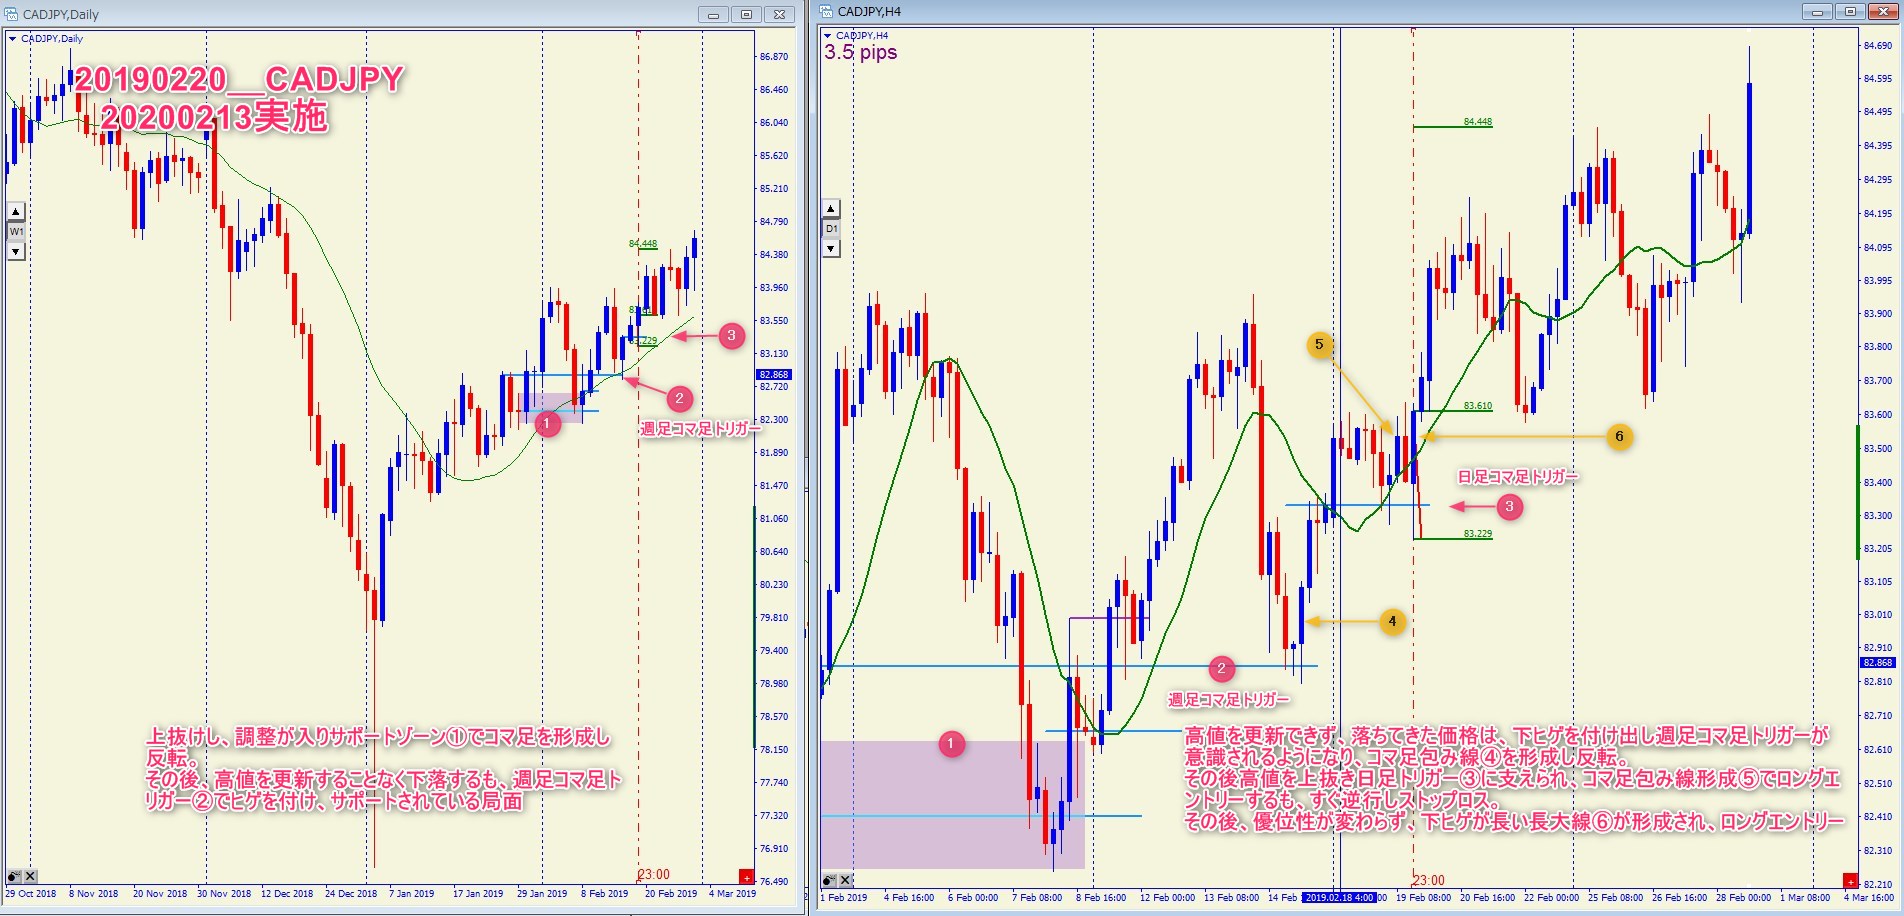Toggle the D1 timeframe button on H4 chart
The image size is (1904, 916).
point(831,229)
